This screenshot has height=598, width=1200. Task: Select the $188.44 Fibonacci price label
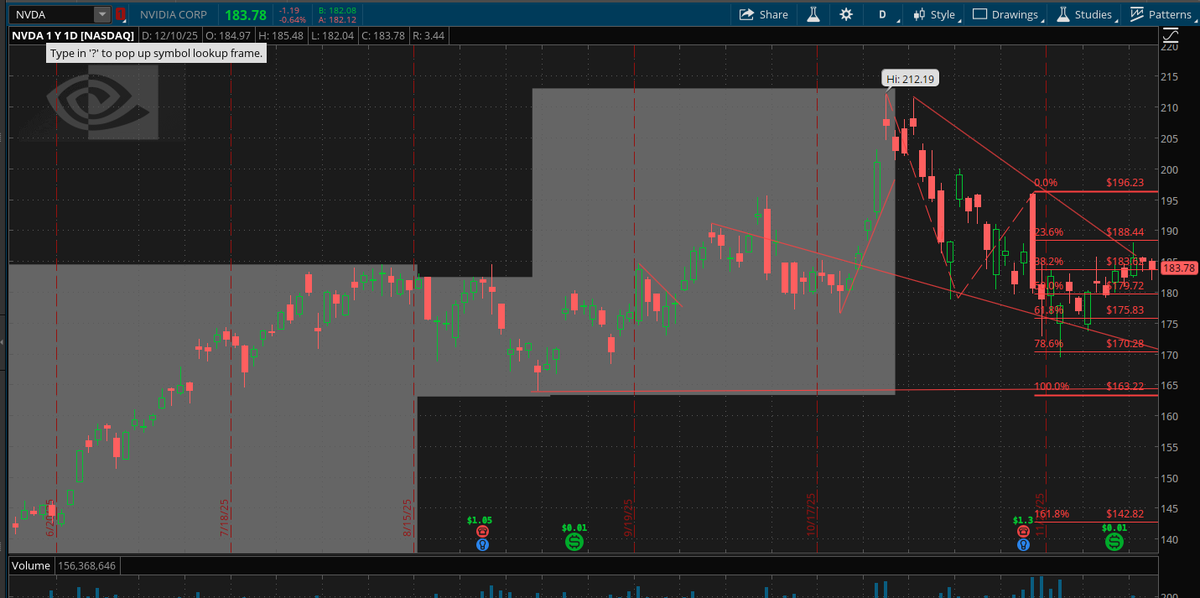coord(1125,232)
